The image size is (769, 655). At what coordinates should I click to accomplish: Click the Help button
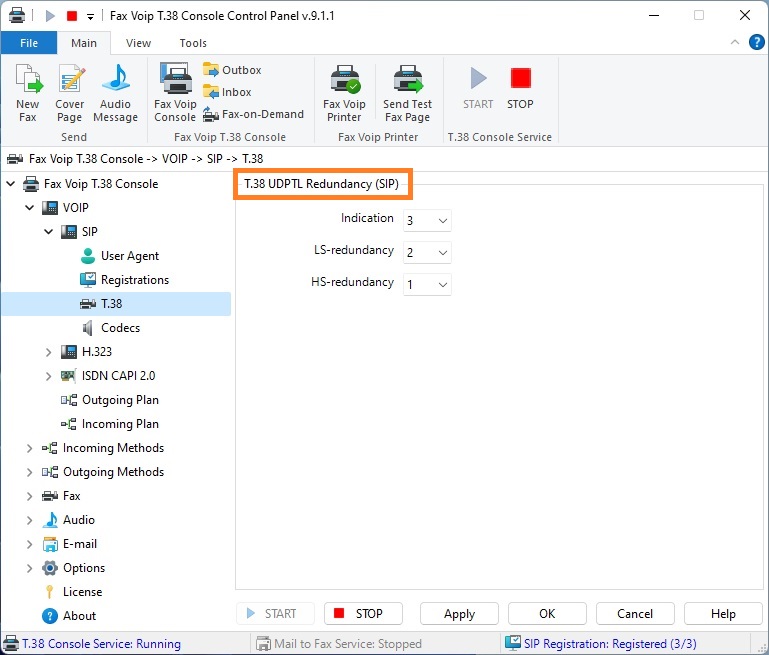point(723,614)
